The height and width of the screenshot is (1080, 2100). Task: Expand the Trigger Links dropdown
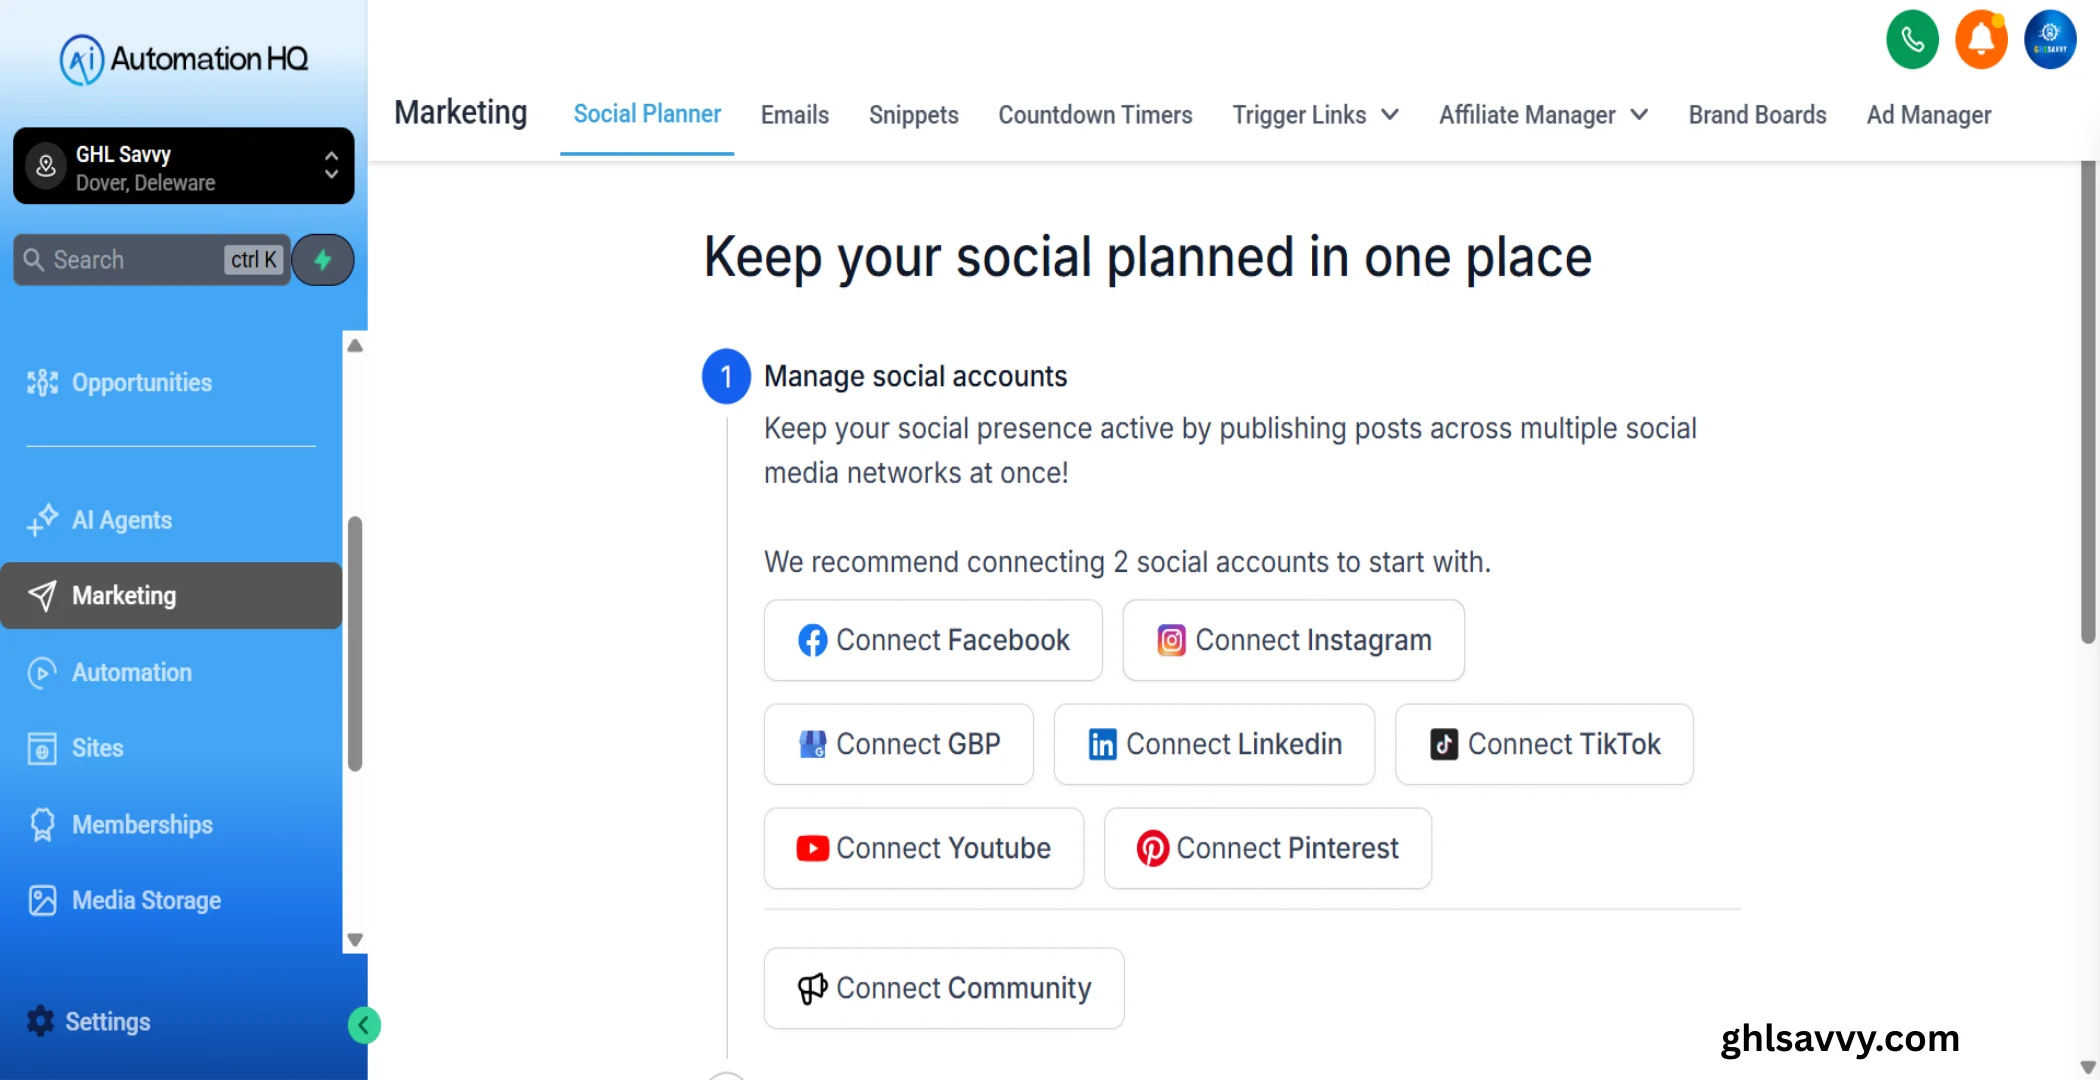coord(1315,115)
